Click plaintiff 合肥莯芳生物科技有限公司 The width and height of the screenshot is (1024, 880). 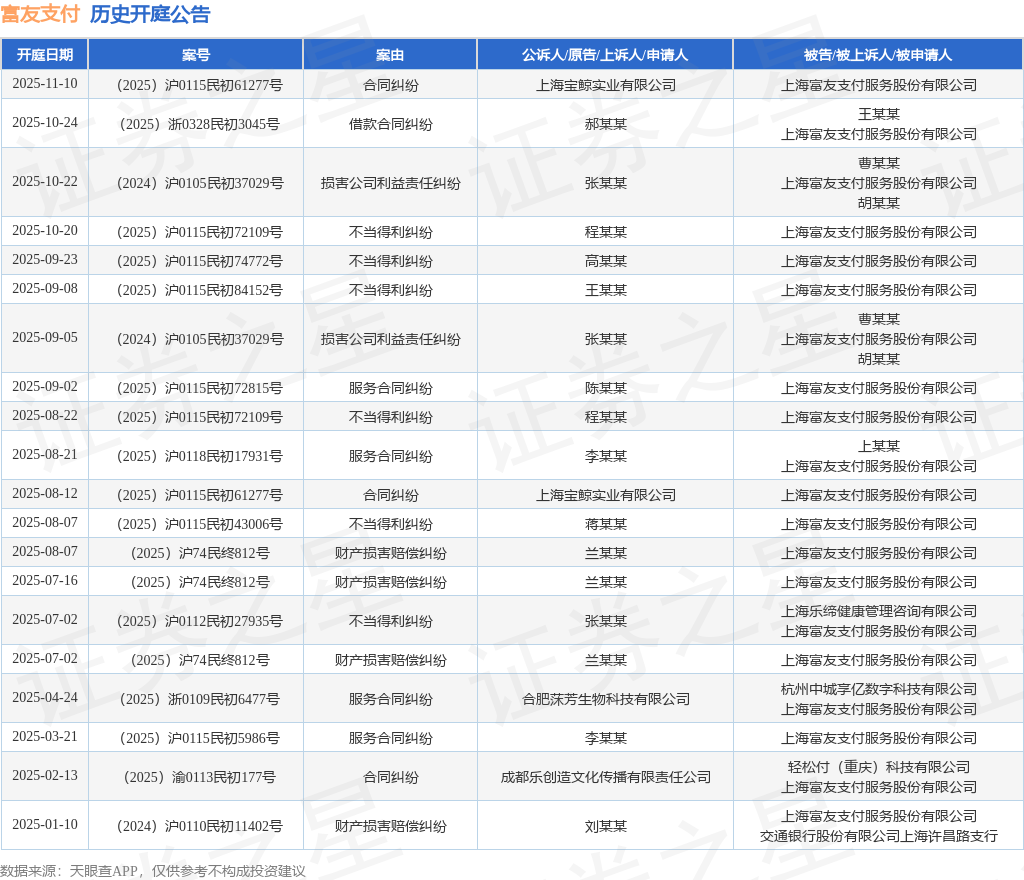tap(606, 699)
